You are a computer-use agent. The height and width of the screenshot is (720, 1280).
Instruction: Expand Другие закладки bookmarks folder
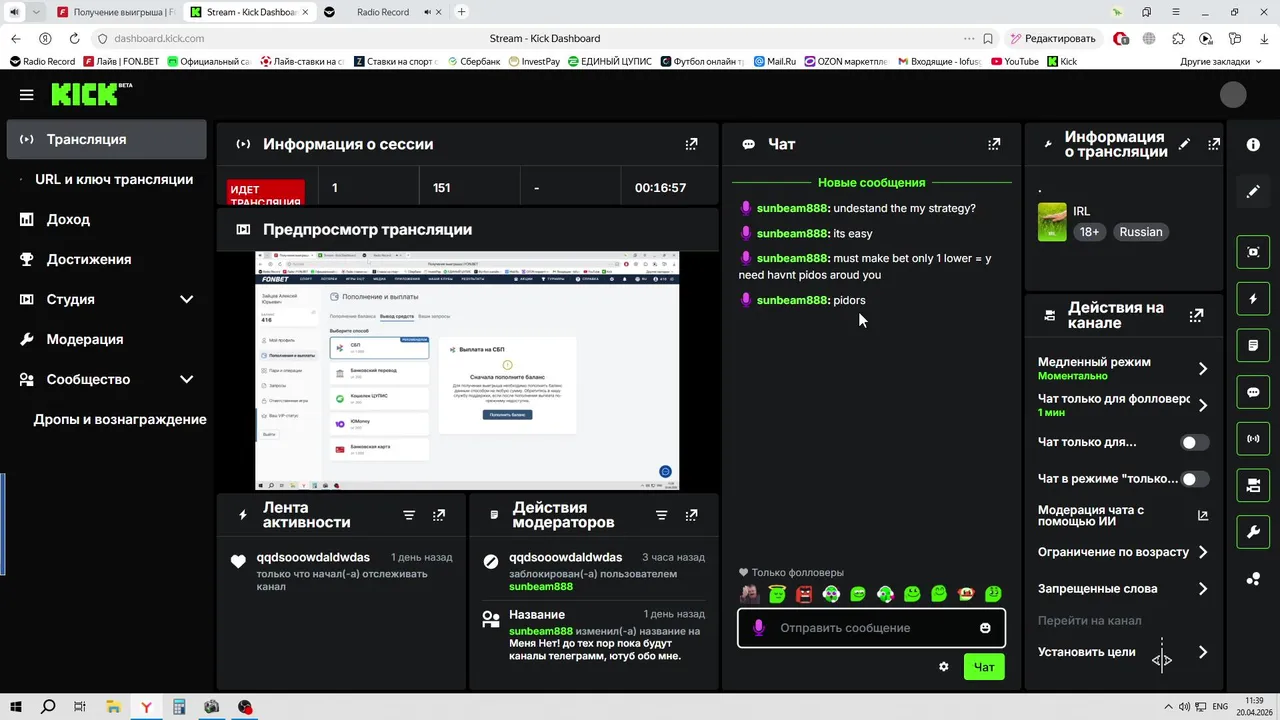tap(1222, 61)
